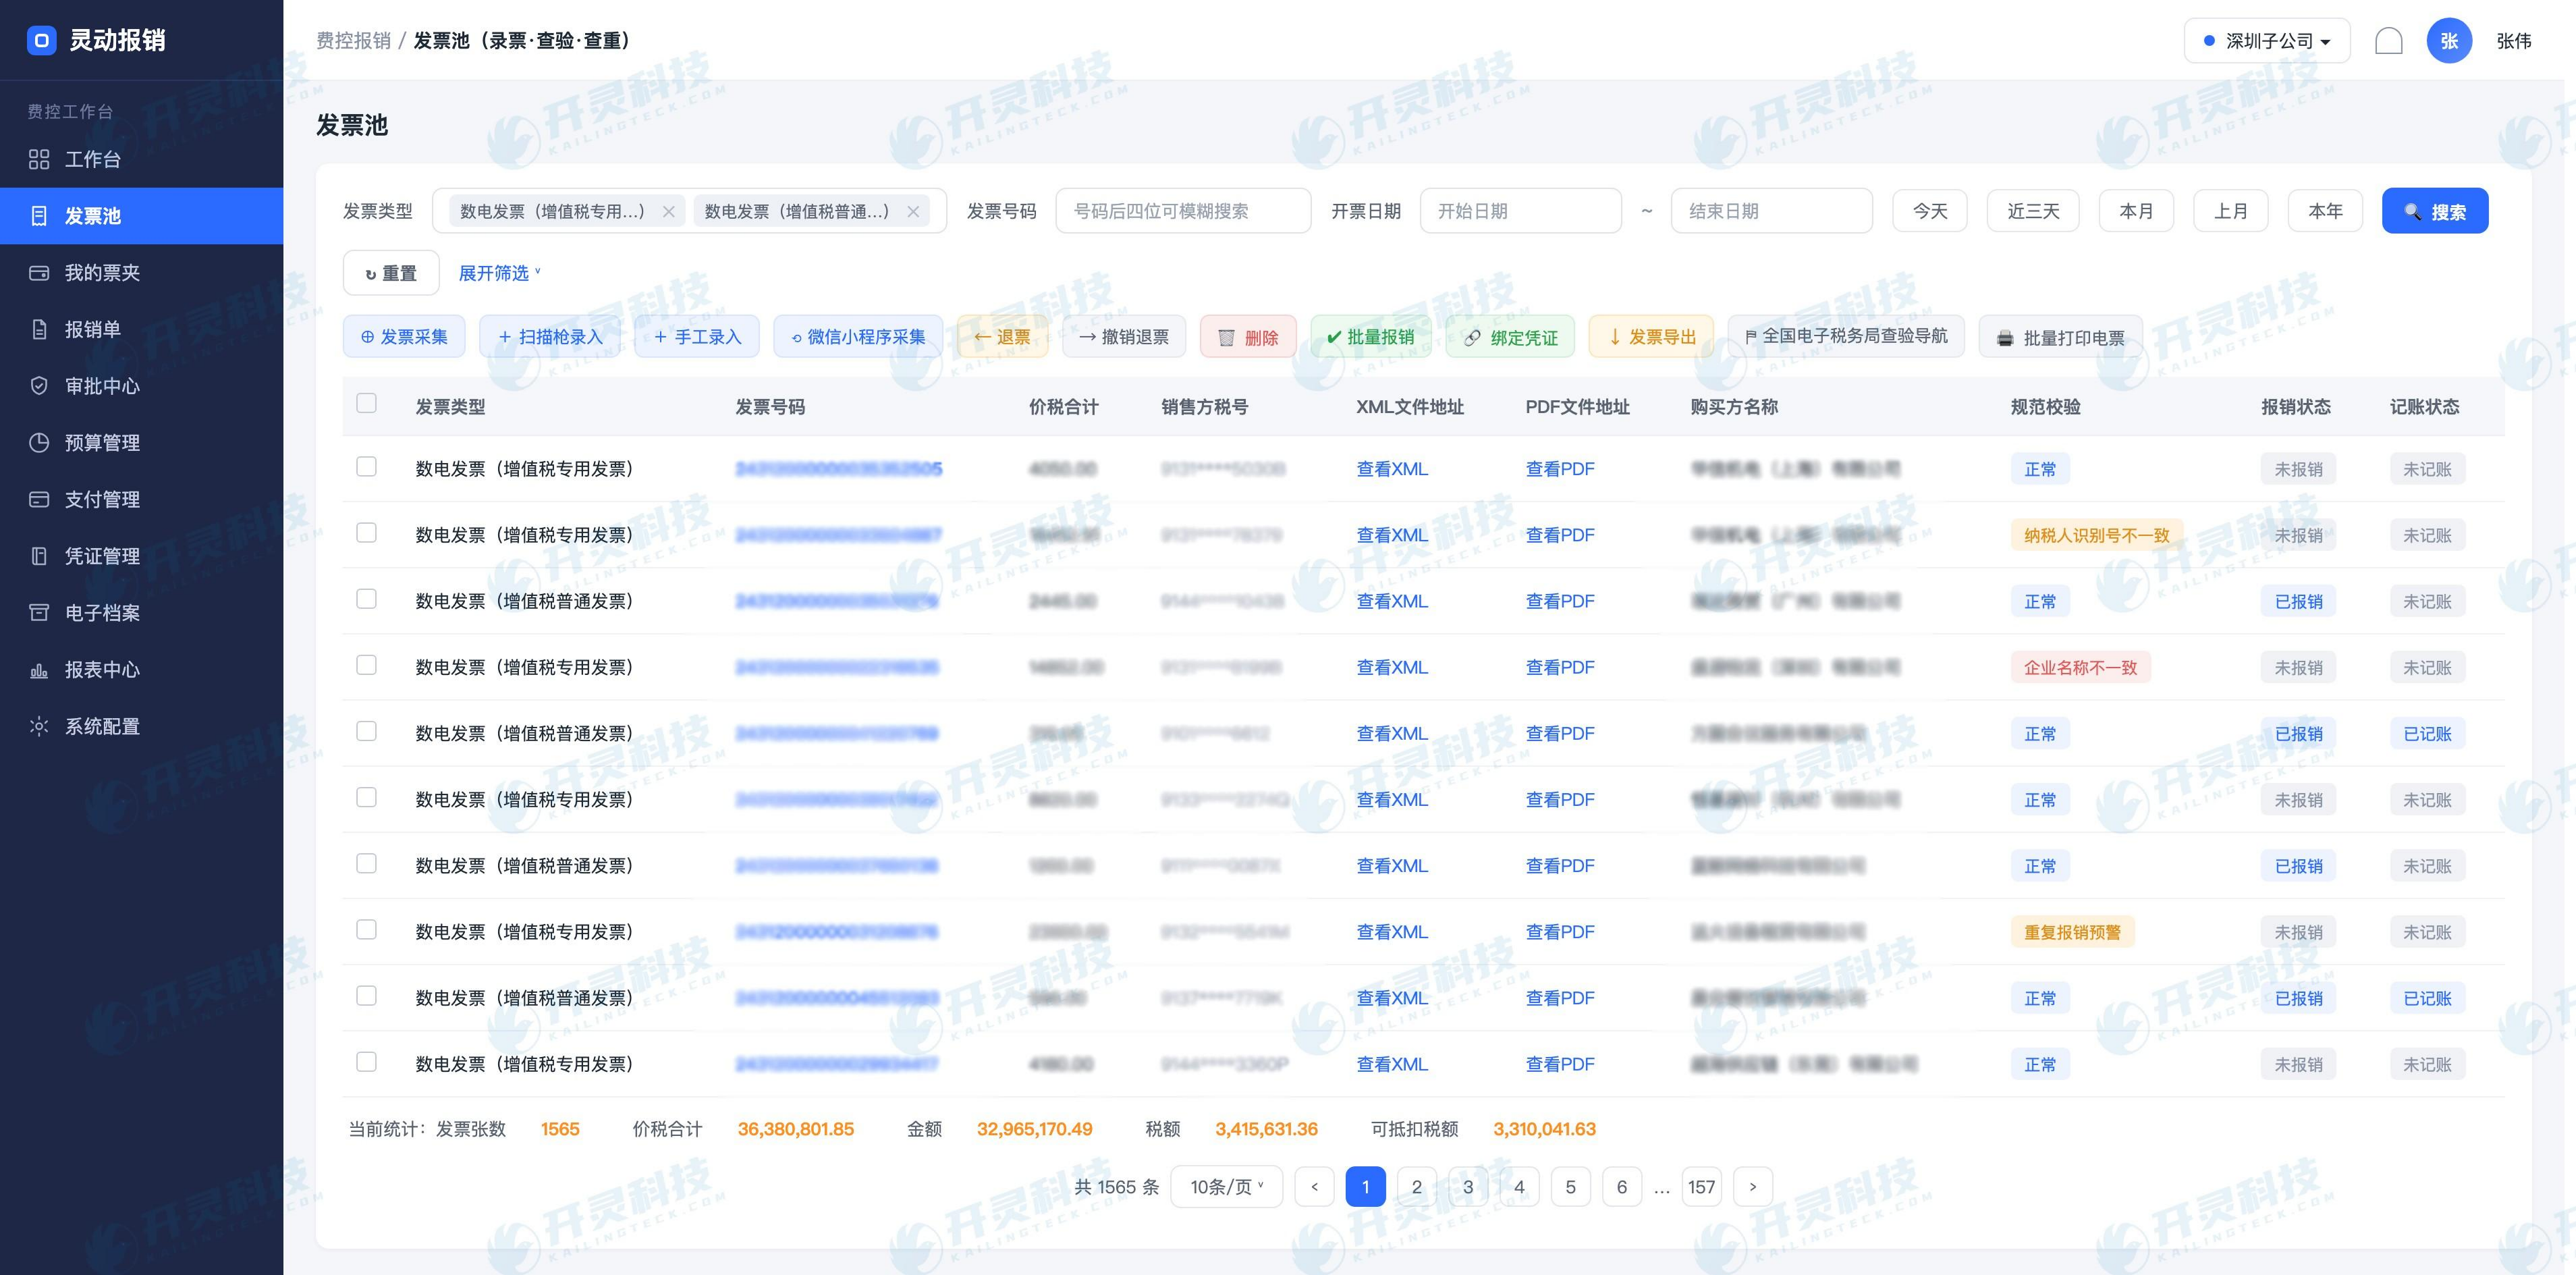Viewport: 2576px width, 1275px height.
Task: Click 批量报销 button
Action: pos(1371,337)
